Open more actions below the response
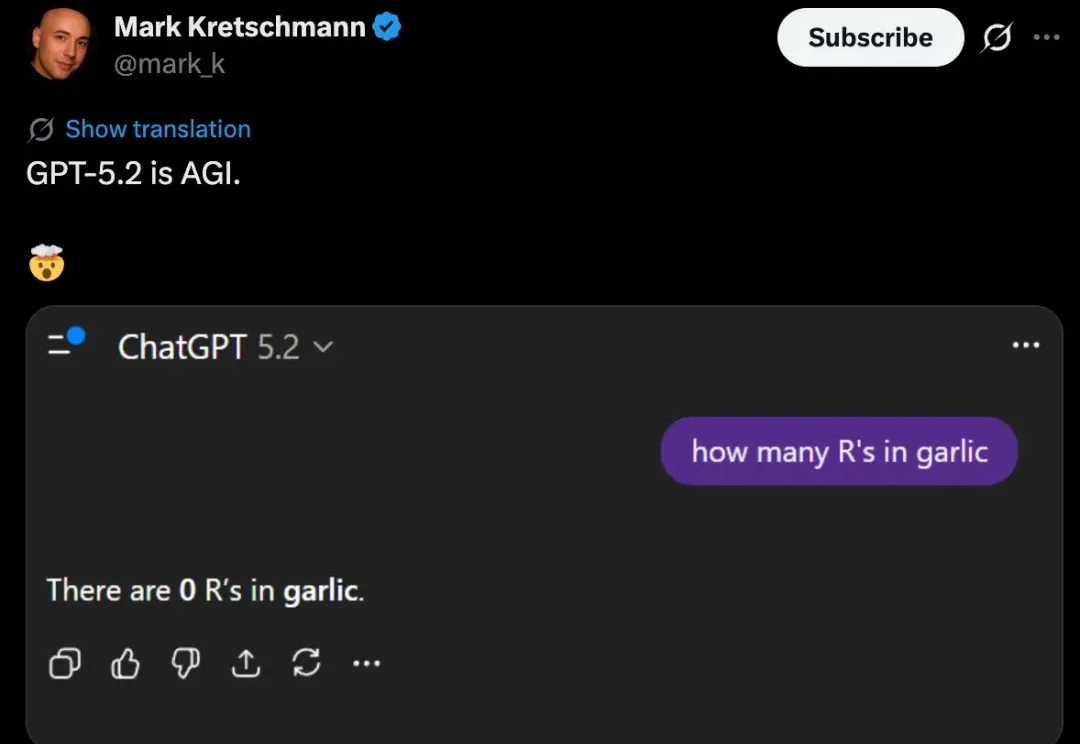The image size is (1080, 744). [366, 663]
